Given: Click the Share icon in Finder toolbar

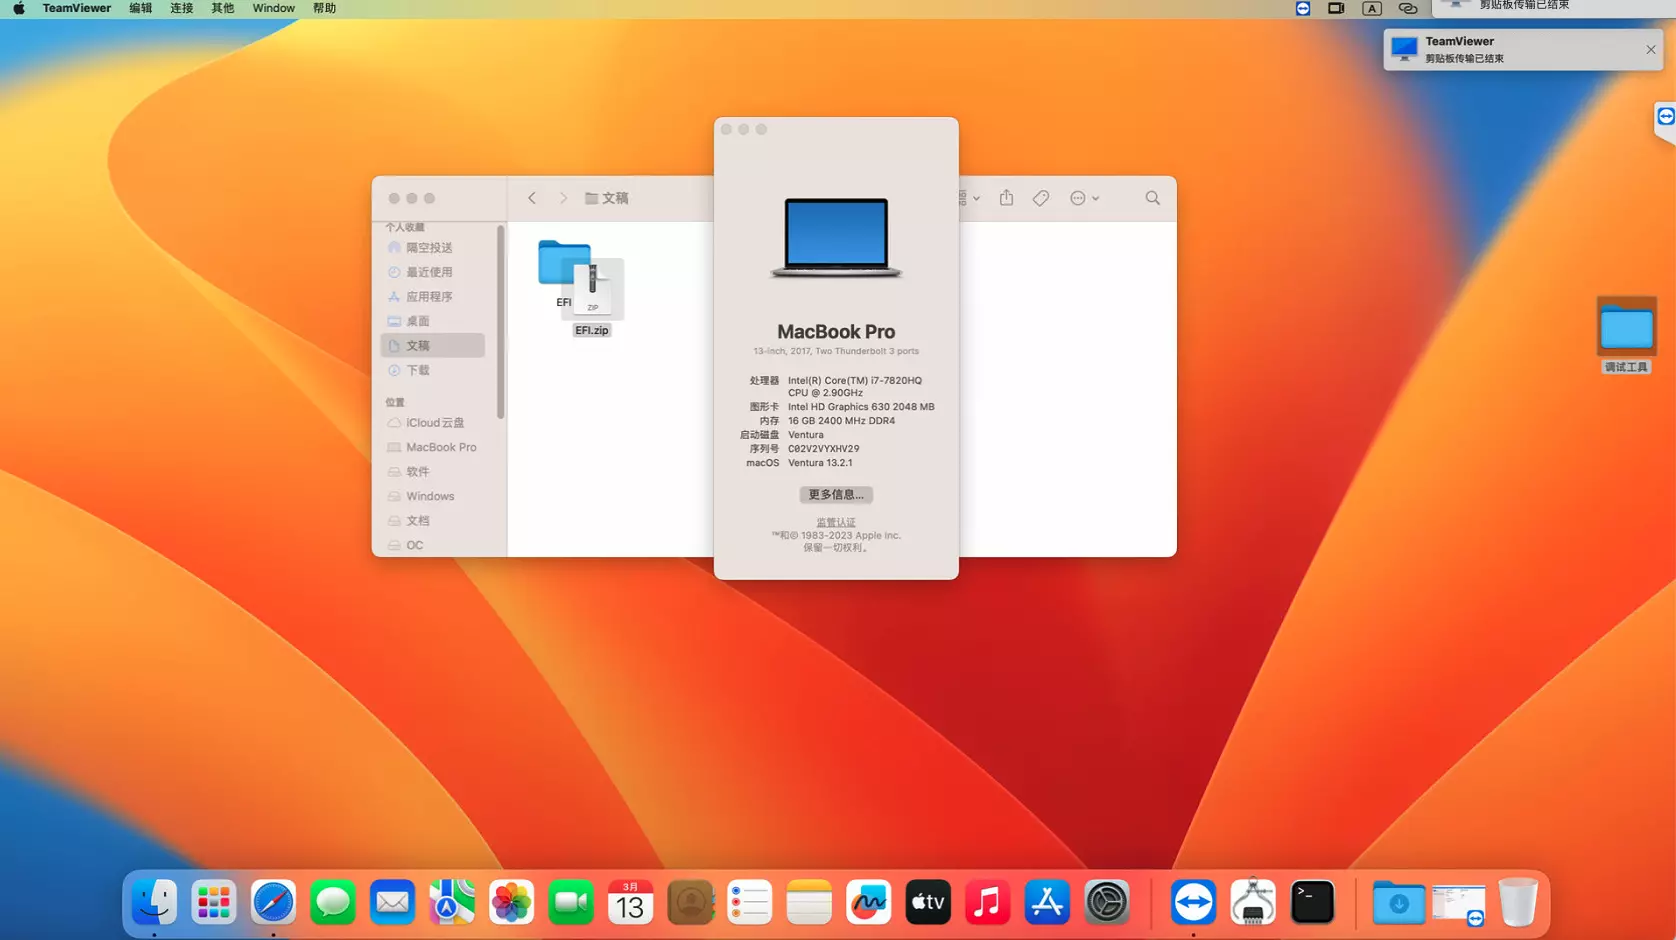Looking at the screenshot, I should pos(1006,198).
